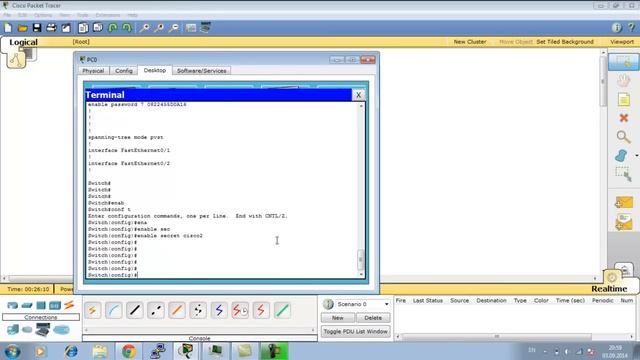Click the New file icon in toolbar

[x=8, y=28]
